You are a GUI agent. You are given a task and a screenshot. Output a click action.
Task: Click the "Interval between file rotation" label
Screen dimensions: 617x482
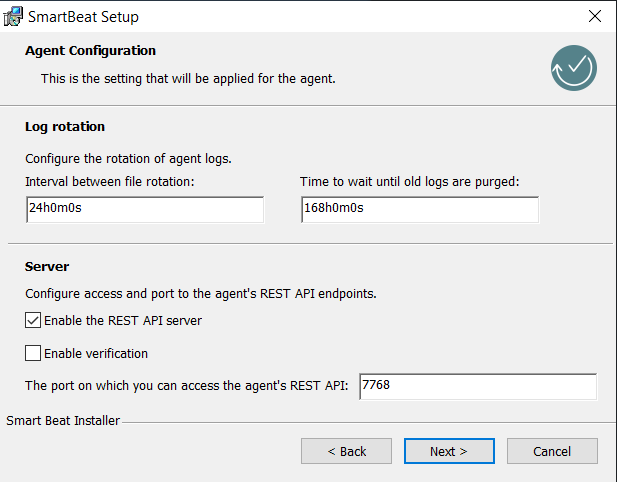(x=109, y=181)
